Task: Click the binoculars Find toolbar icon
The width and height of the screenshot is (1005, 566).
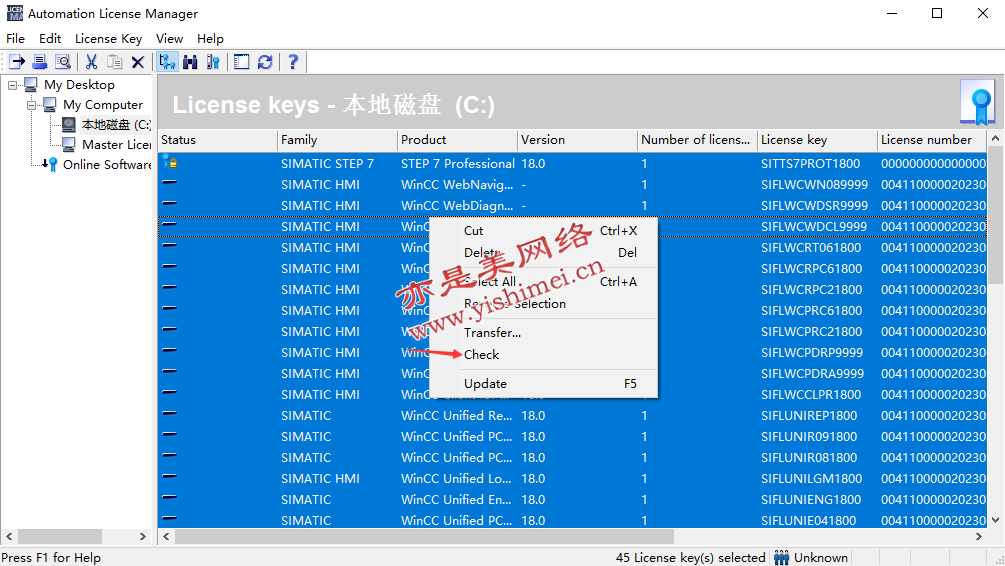Action: click(x=190, y=62)
